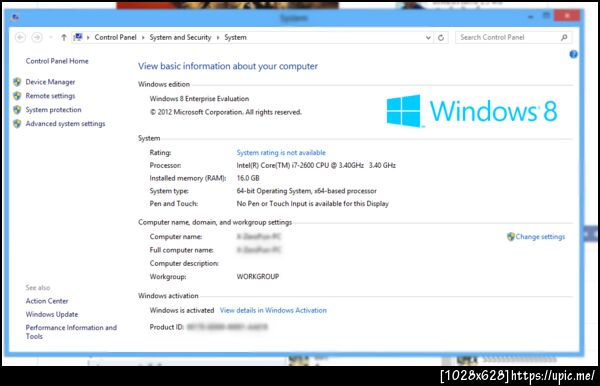Image resolution: width=600 pixels, height=386 pixels.
Task: View details in Windows Activation
Action: click(x=273, y=310)
